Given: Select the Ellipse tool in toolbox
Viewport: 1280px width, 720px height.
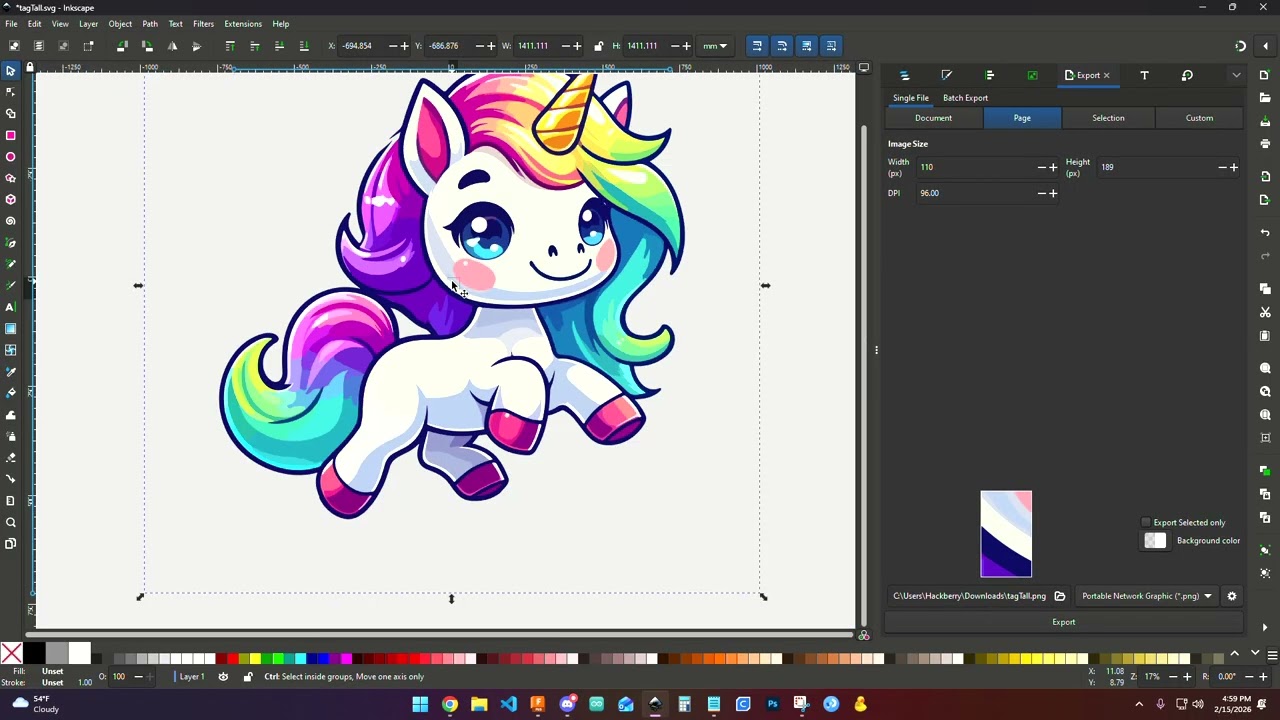Looking at the screenshot, I should pos(11,157).
